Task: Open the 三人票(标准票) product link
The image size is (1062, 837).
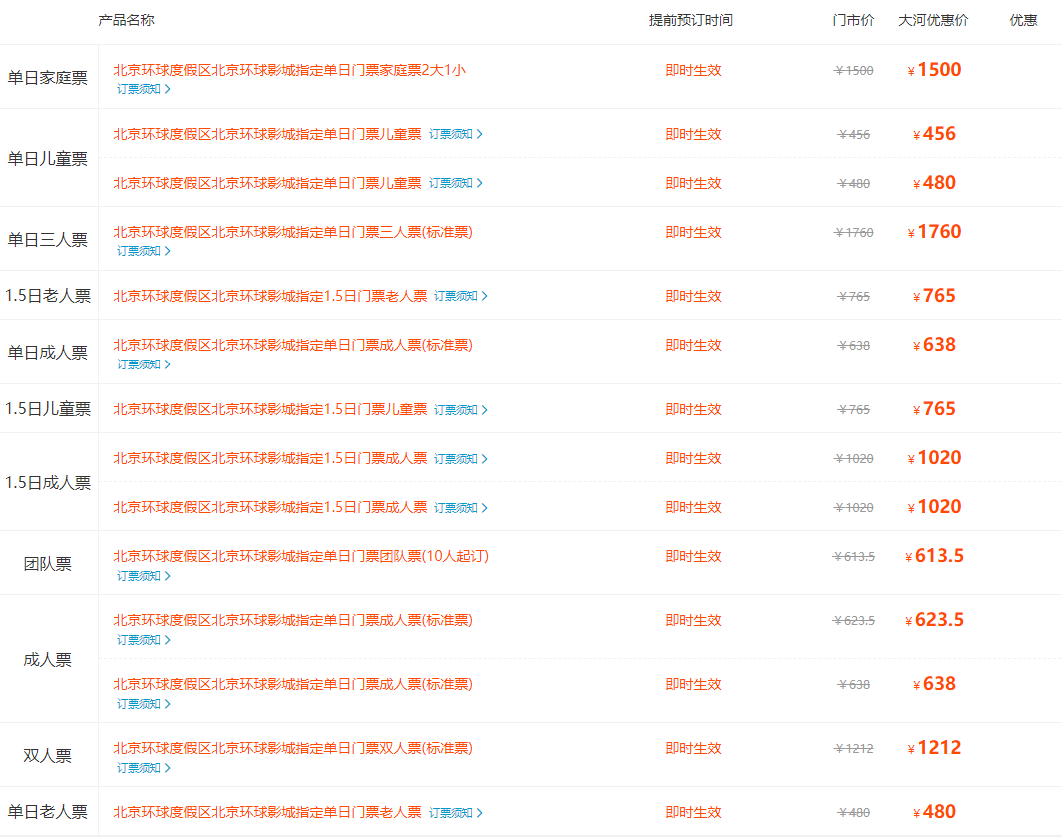Action: pos(293,232)
